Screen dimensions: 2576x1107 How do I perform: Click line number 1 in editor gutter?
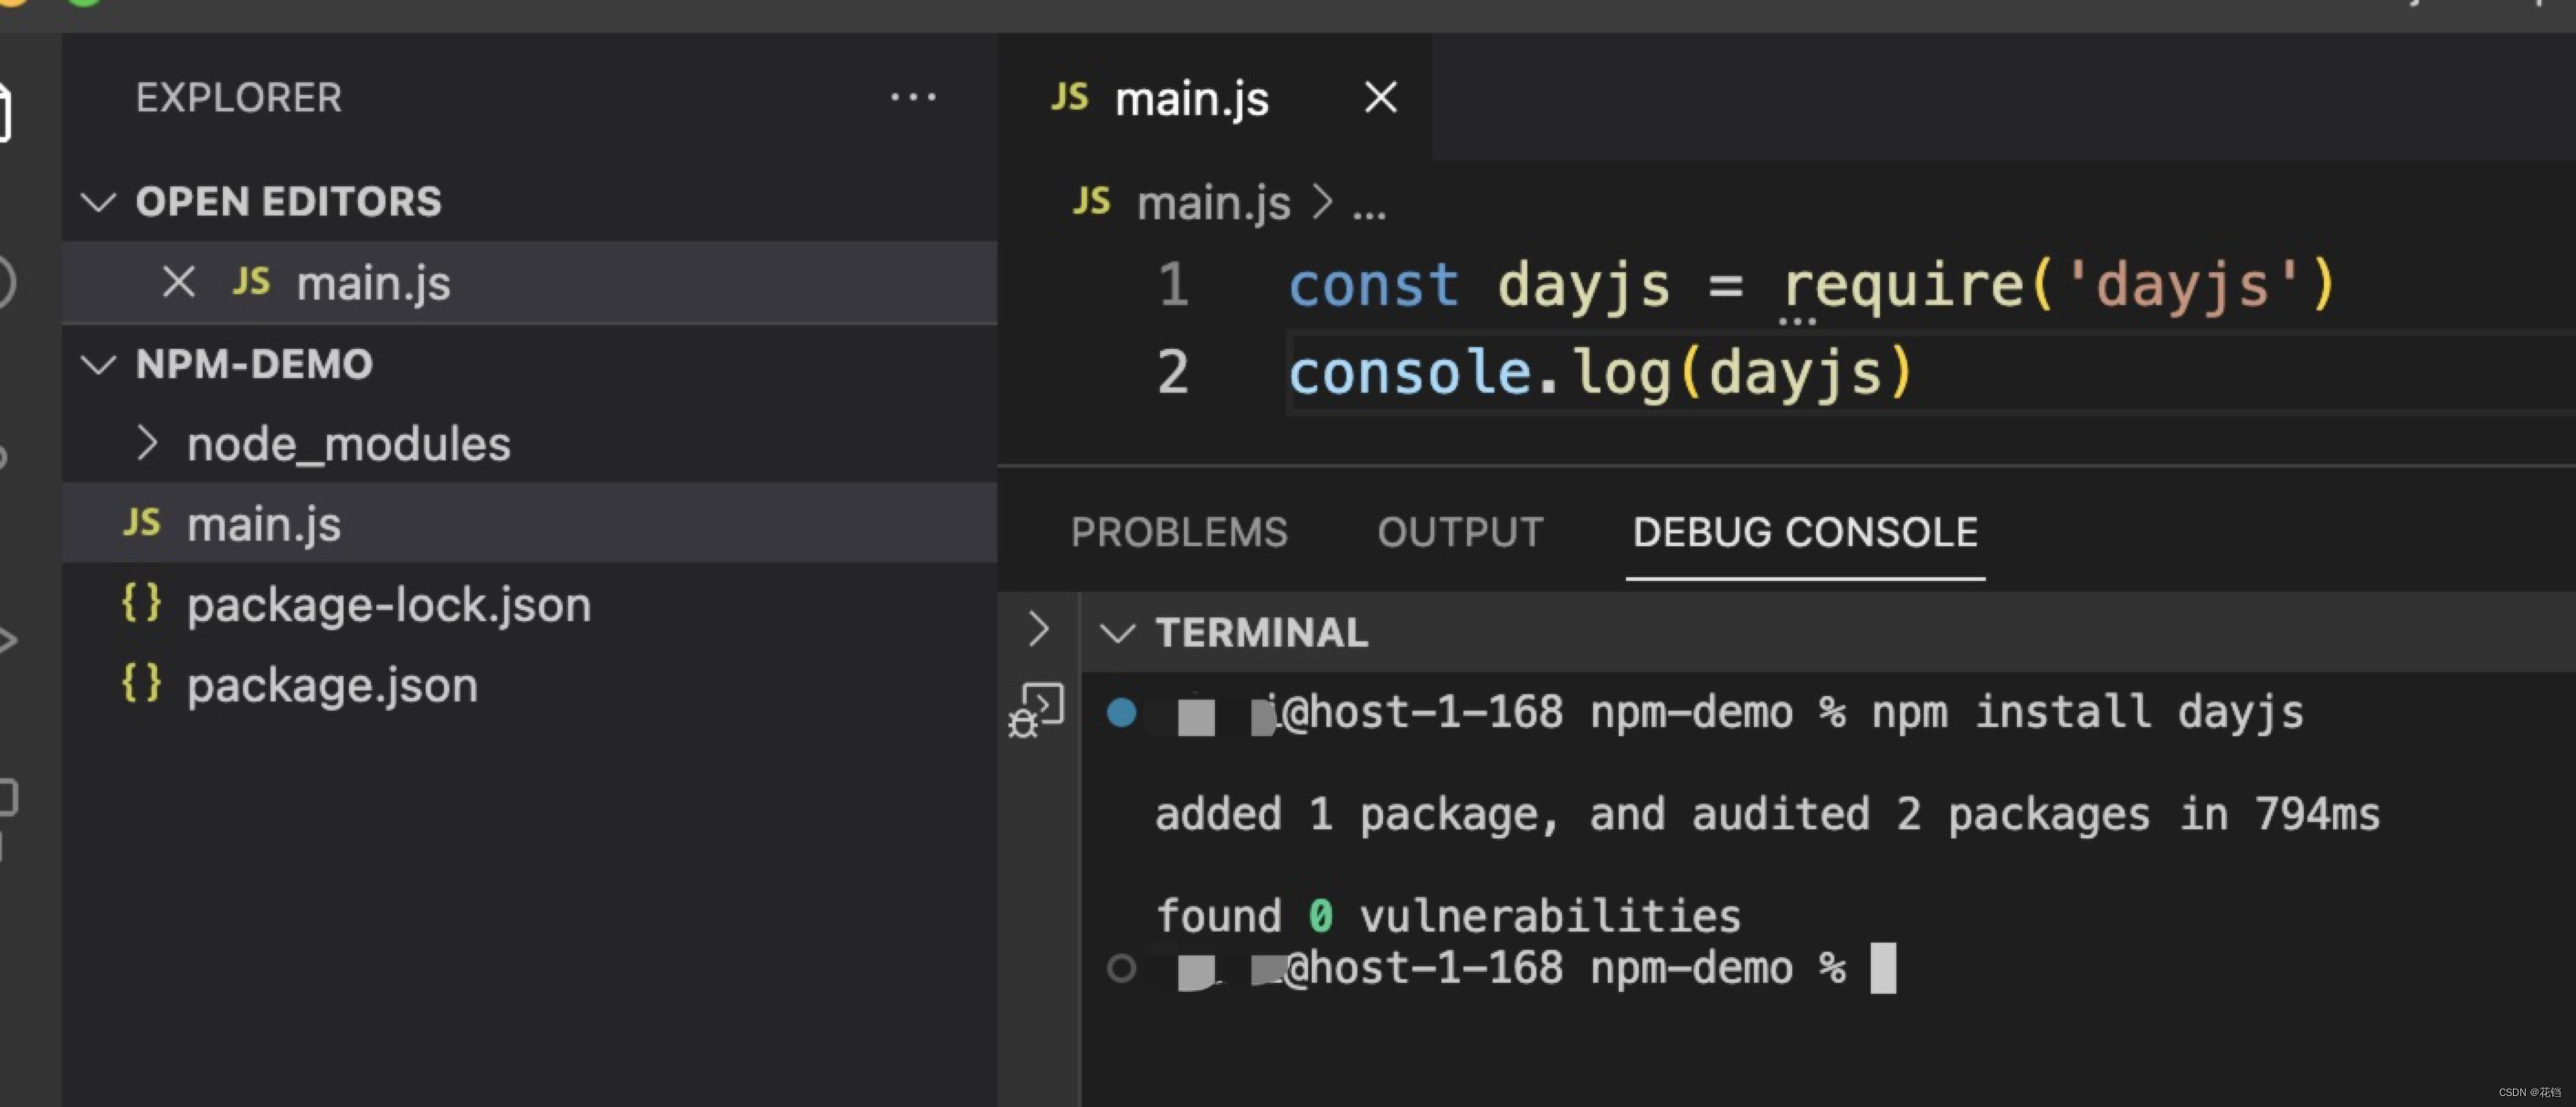1173,284
